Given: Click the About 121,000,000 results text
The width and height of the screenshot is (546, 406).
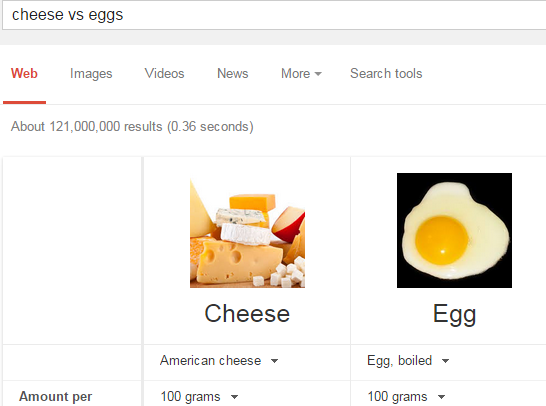Looking at the screenshot, I should pos(132,126).
